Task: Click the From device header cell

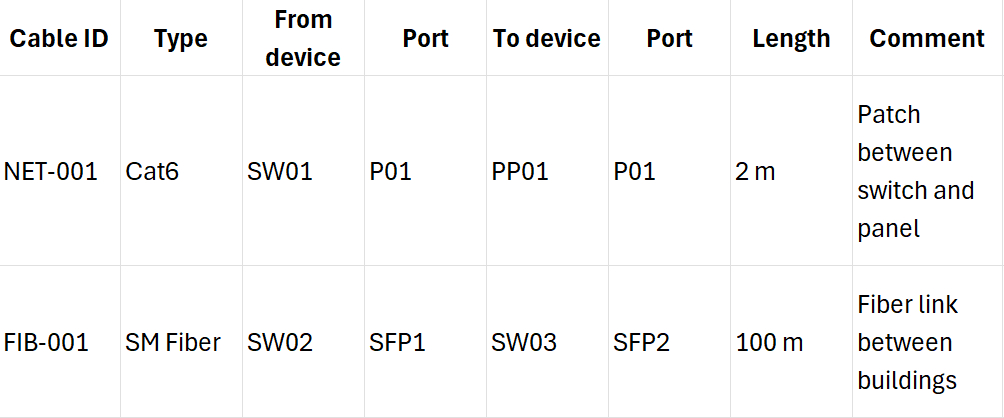Action: tap(302, 38)
